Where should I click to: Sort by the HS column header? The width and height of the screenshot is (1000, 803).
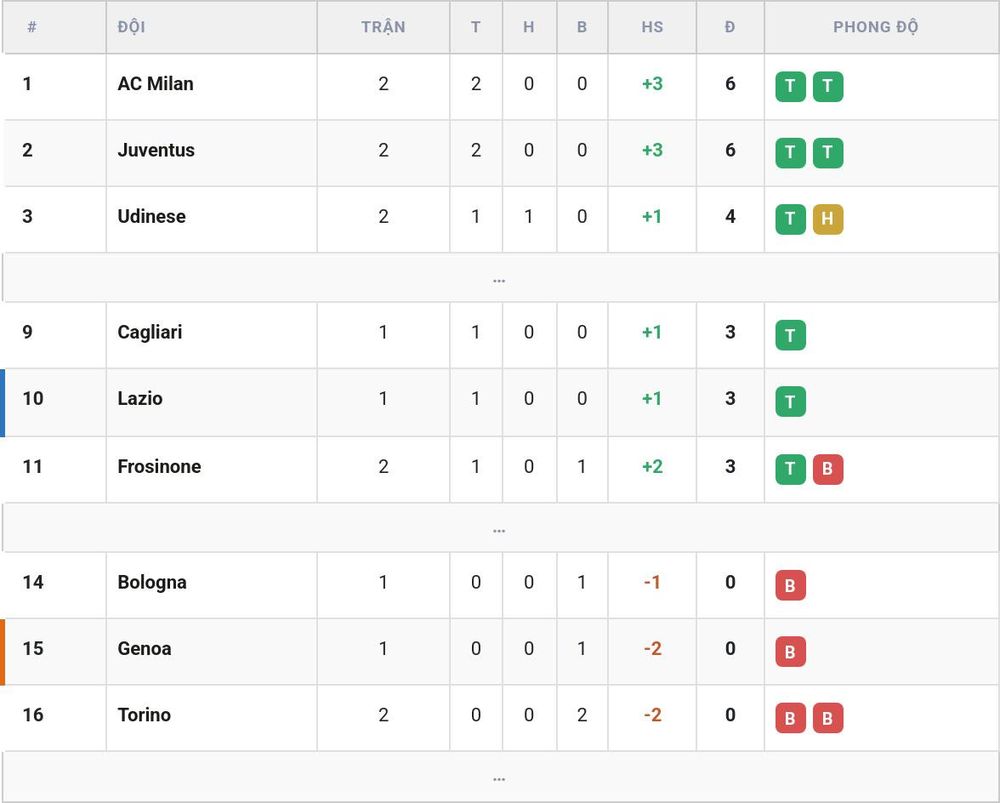[652, 27]
